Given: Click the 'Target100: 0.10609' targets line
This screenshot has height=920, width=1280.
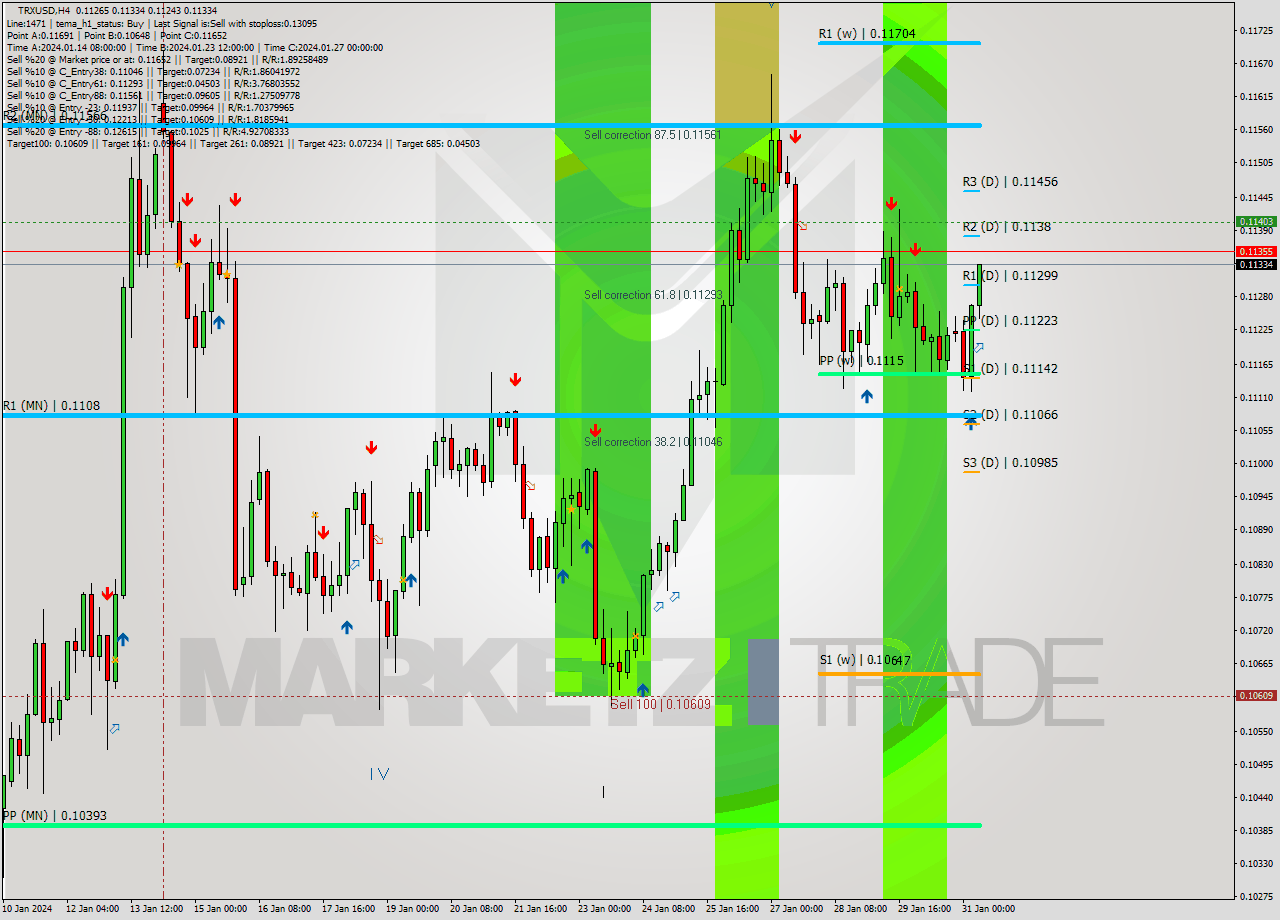Looking at the screenshot, I should (243, 144).
